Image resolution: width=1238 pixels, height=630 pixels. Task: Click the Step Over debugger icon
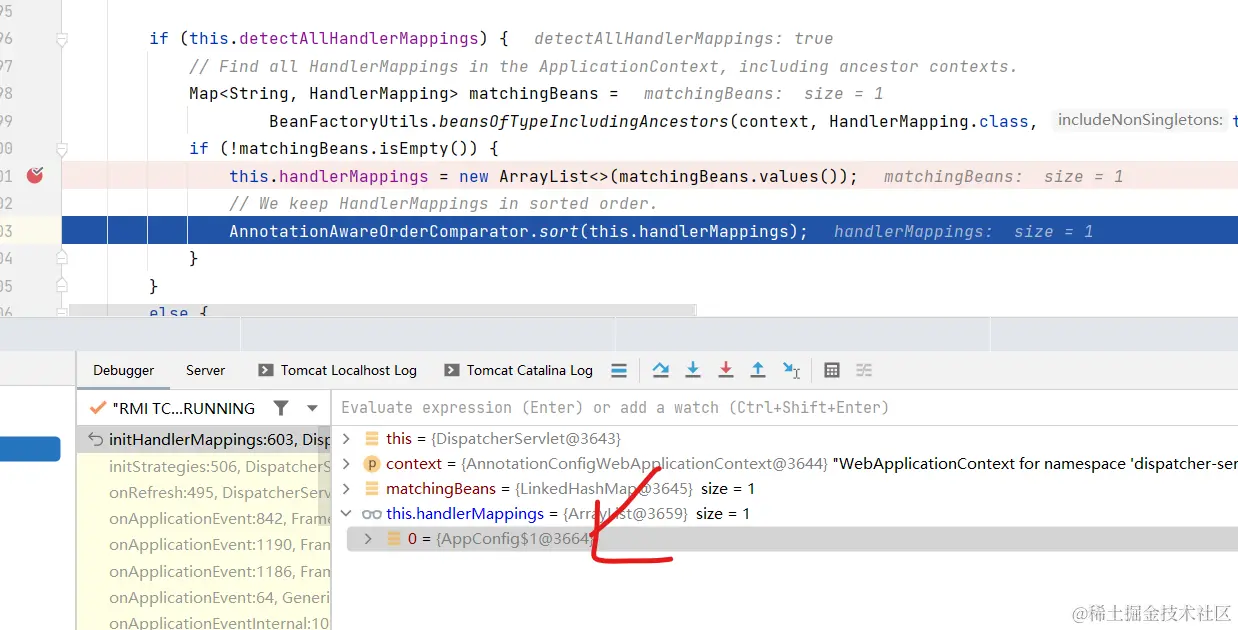660,370
